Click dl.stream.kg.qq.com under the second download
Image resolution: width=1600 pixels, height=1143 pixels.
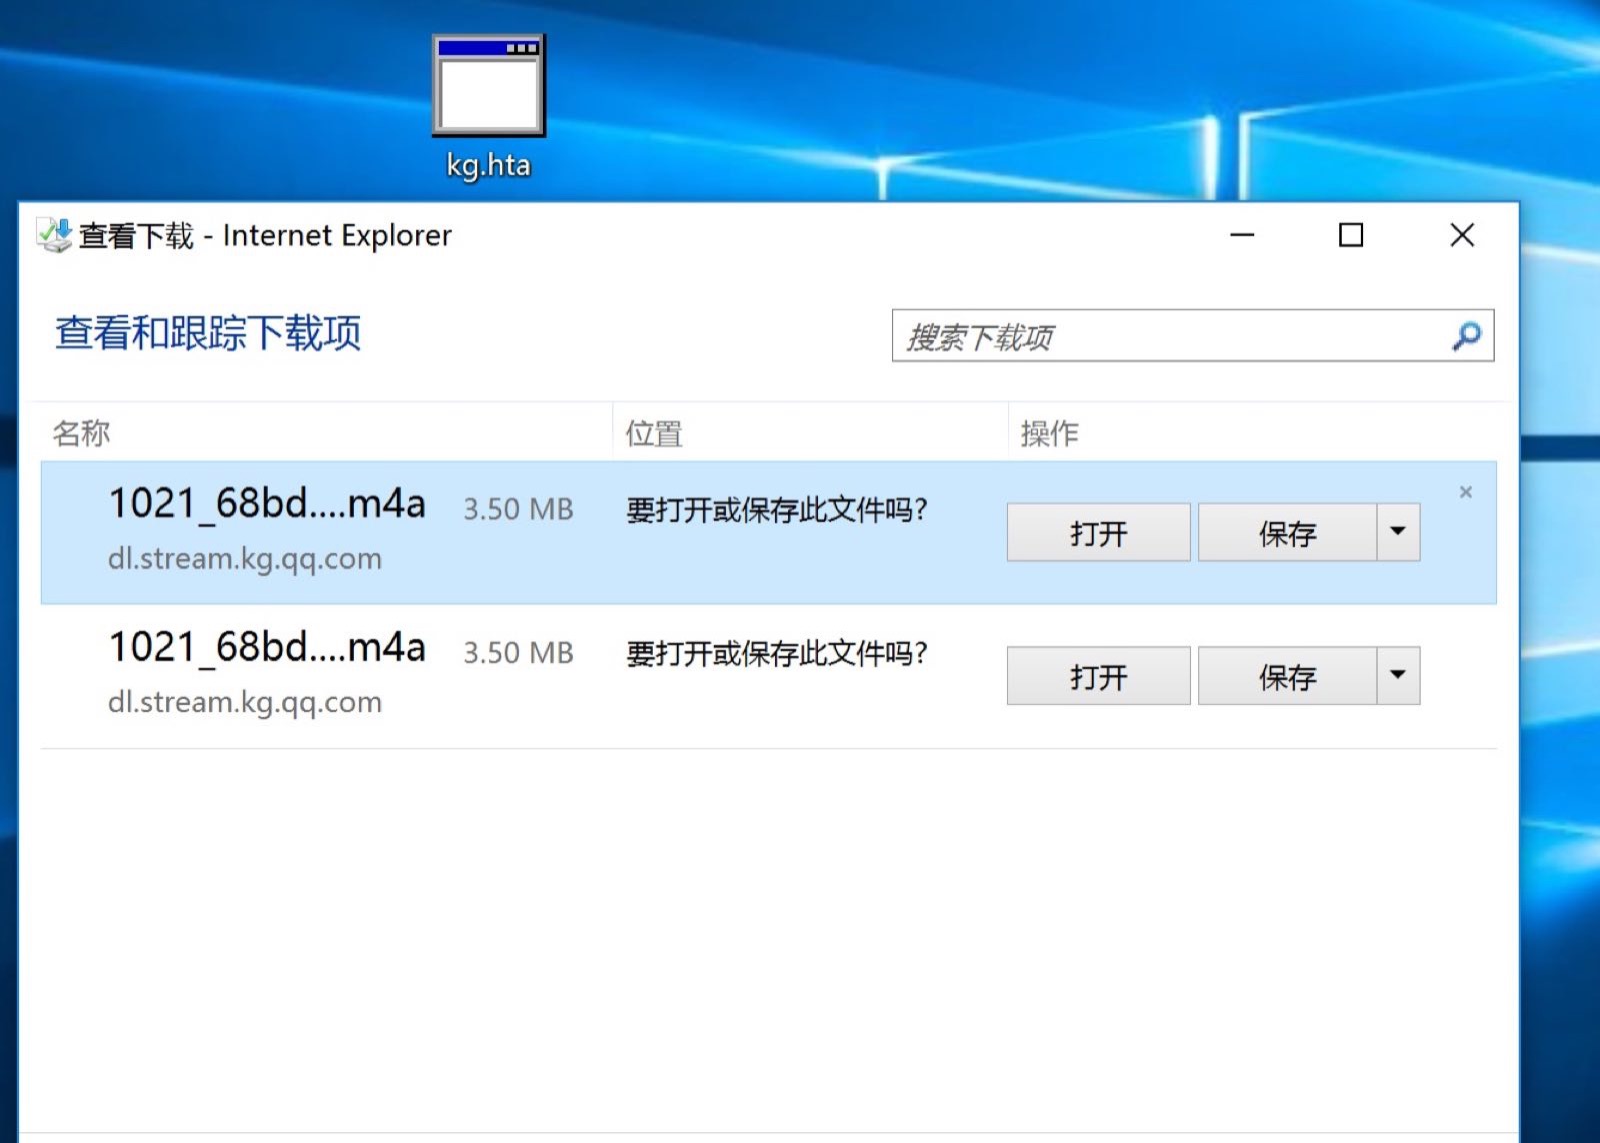[x=245, y=702]
